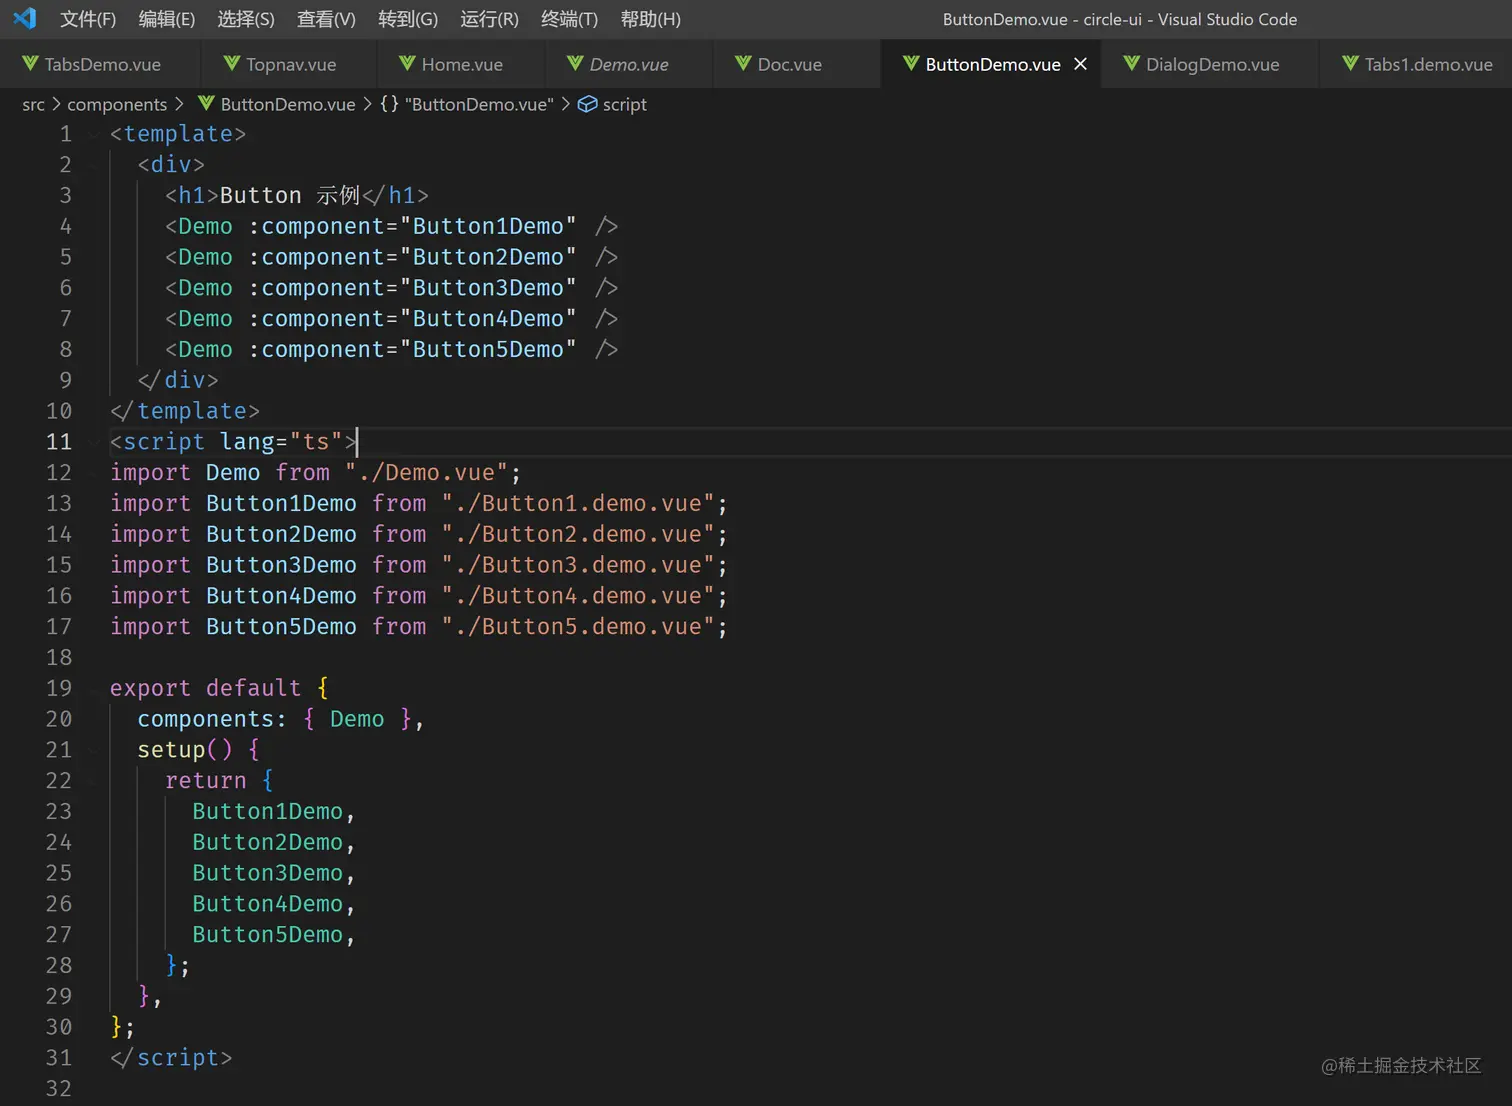Click the closing </script> tag
Viewport: 1512px width, 1106px height.
click(171, 1058)
